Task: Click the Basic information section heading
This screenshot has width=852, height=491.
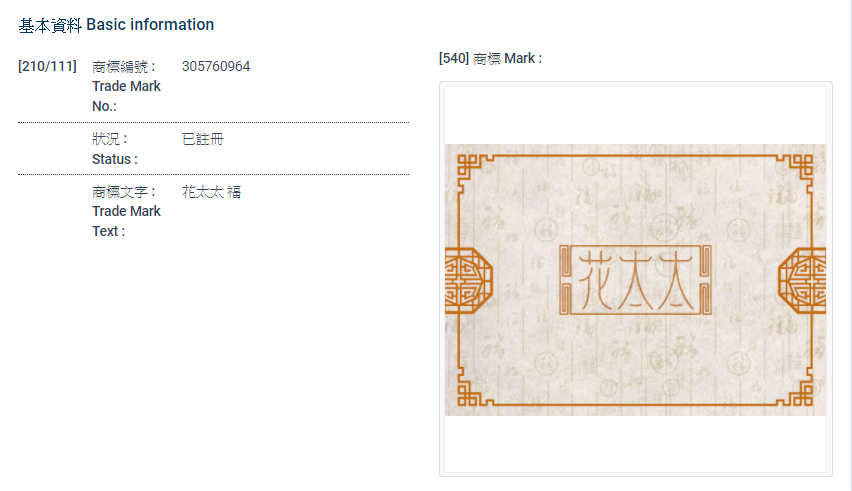Action: tap(116, 24)
